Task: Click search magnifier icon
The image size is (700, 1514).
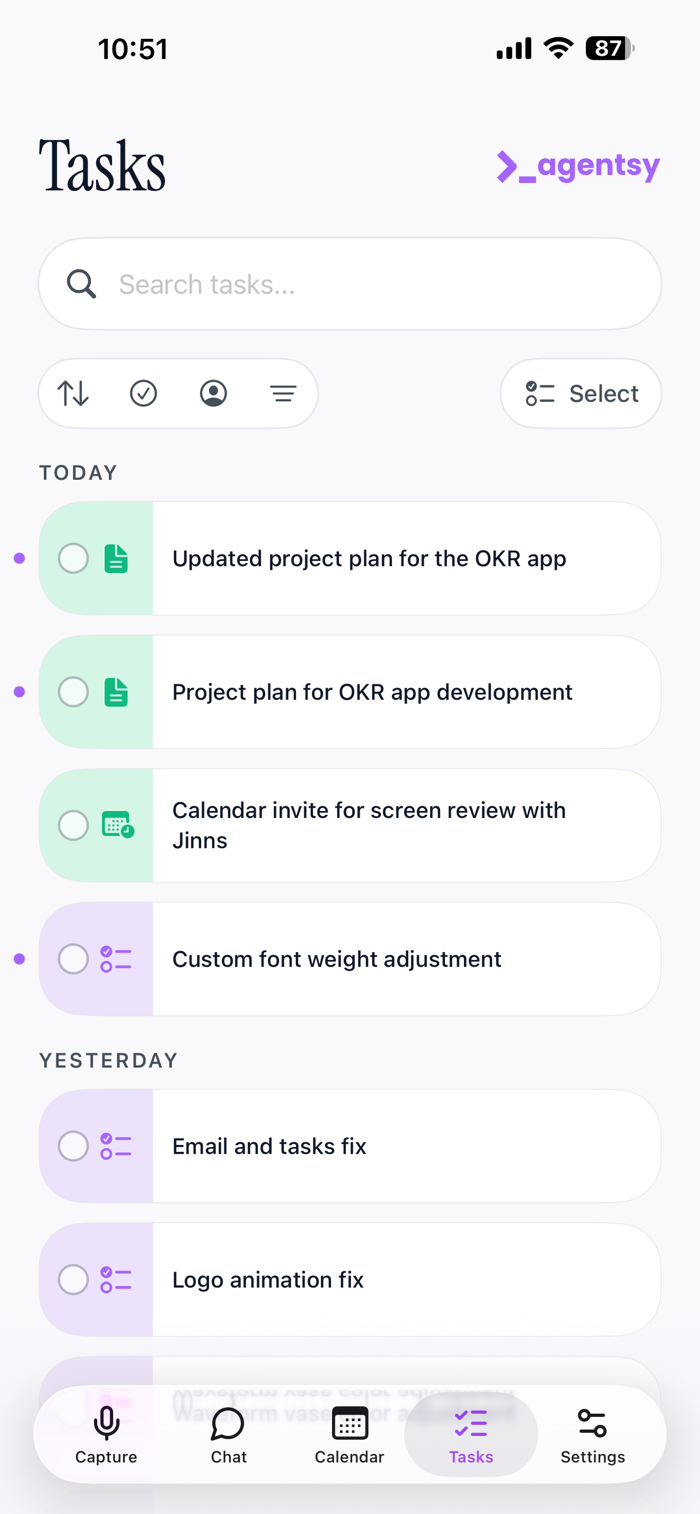Action: [82, 284]
